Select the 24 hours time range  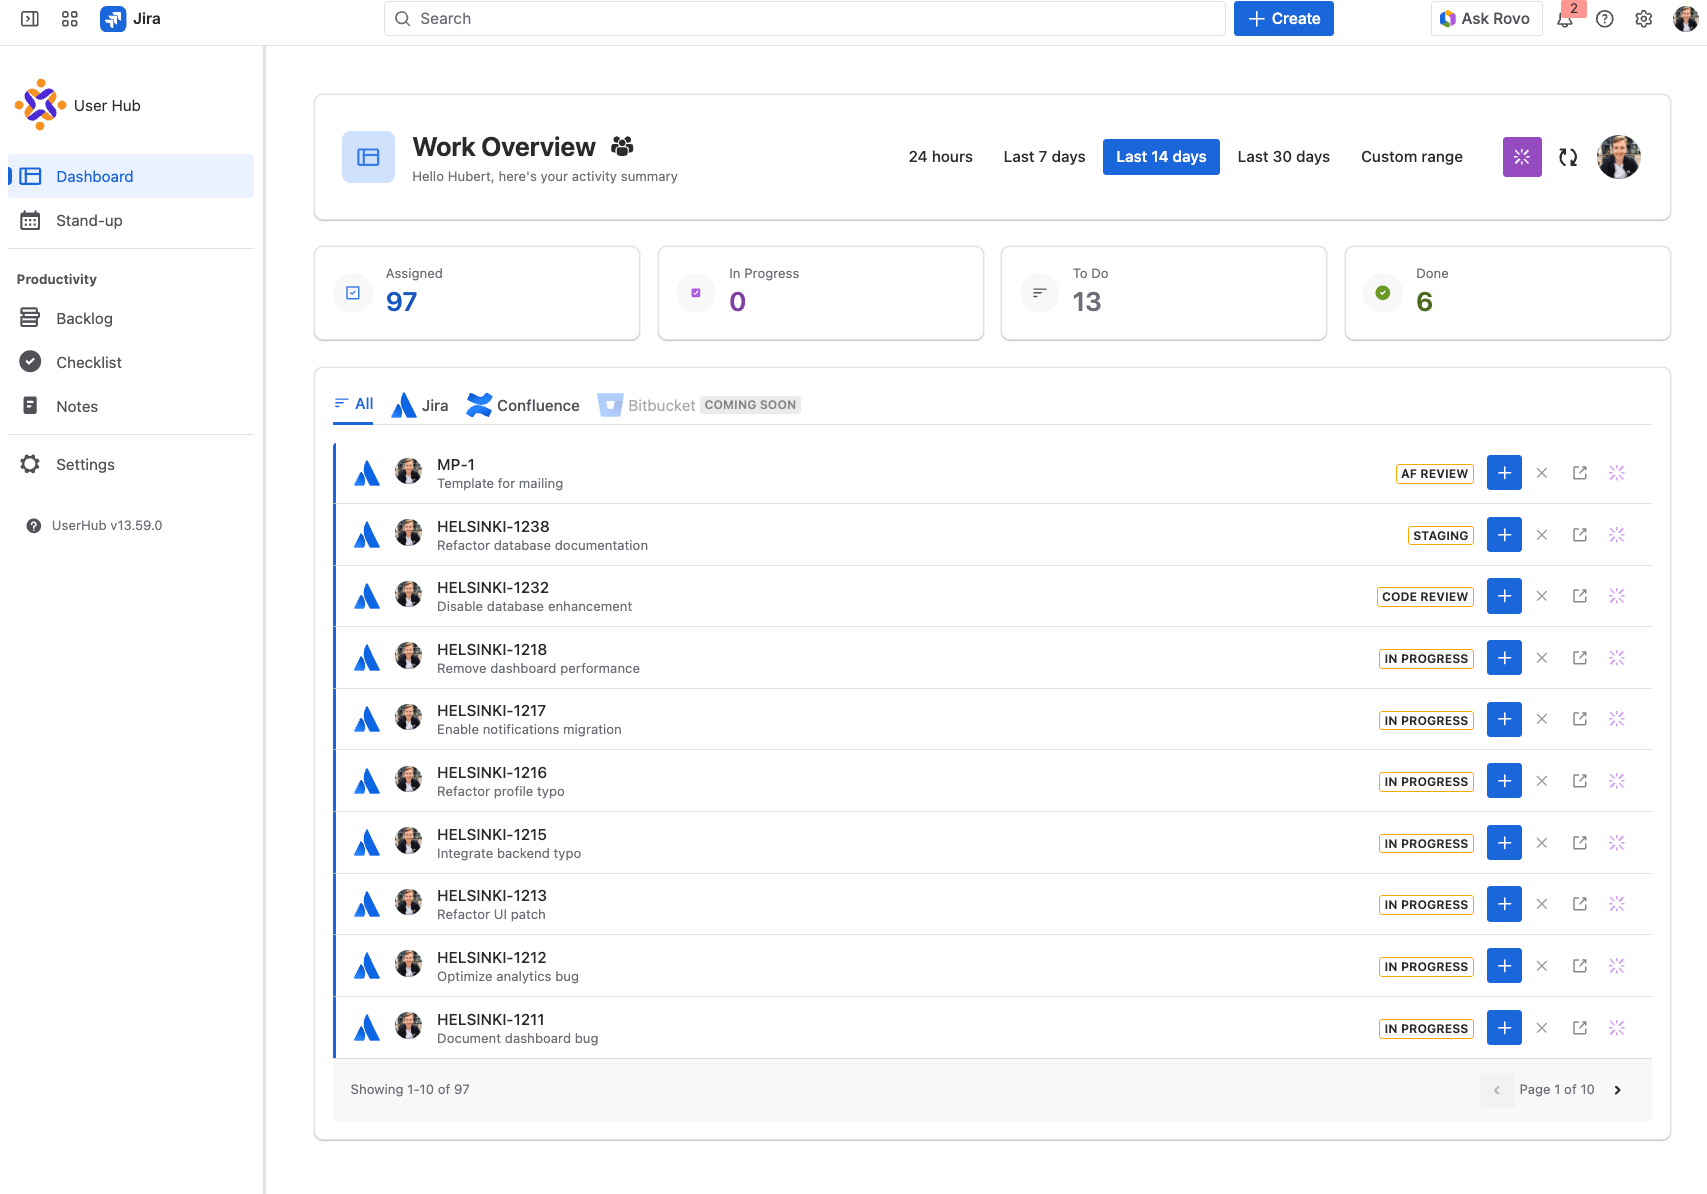[x=940, y=157]
